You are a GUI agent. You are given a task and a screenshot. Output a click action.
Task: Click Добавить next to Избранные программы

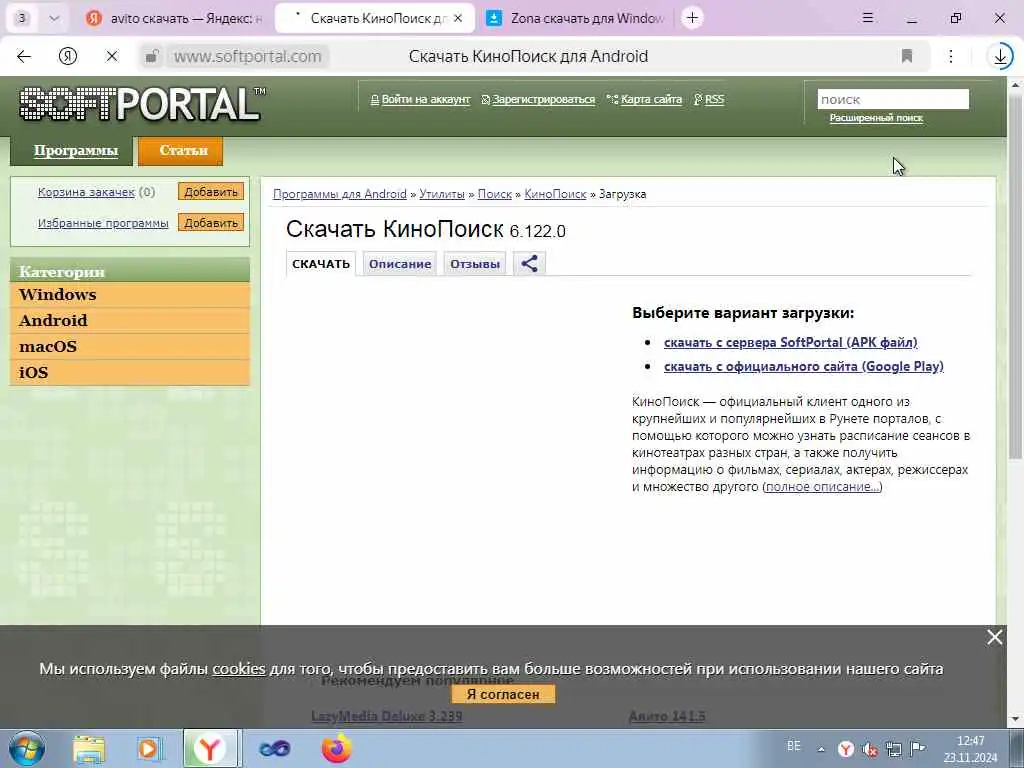tap(211, 223)
